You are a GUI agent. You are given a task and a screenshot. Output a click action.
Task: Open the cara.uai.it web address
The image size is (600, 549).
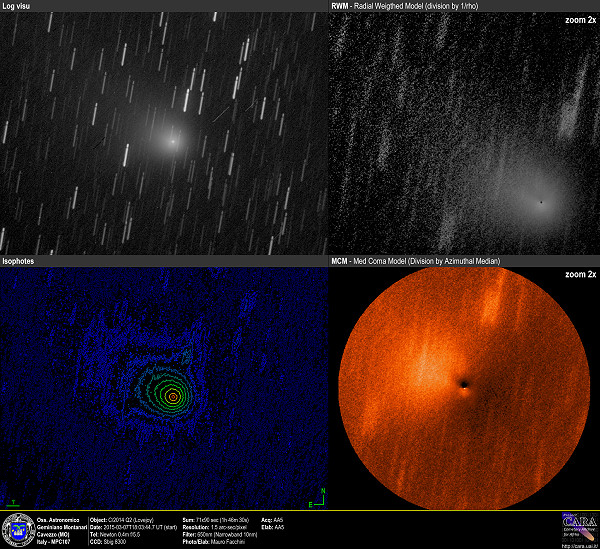click(579, 545)
